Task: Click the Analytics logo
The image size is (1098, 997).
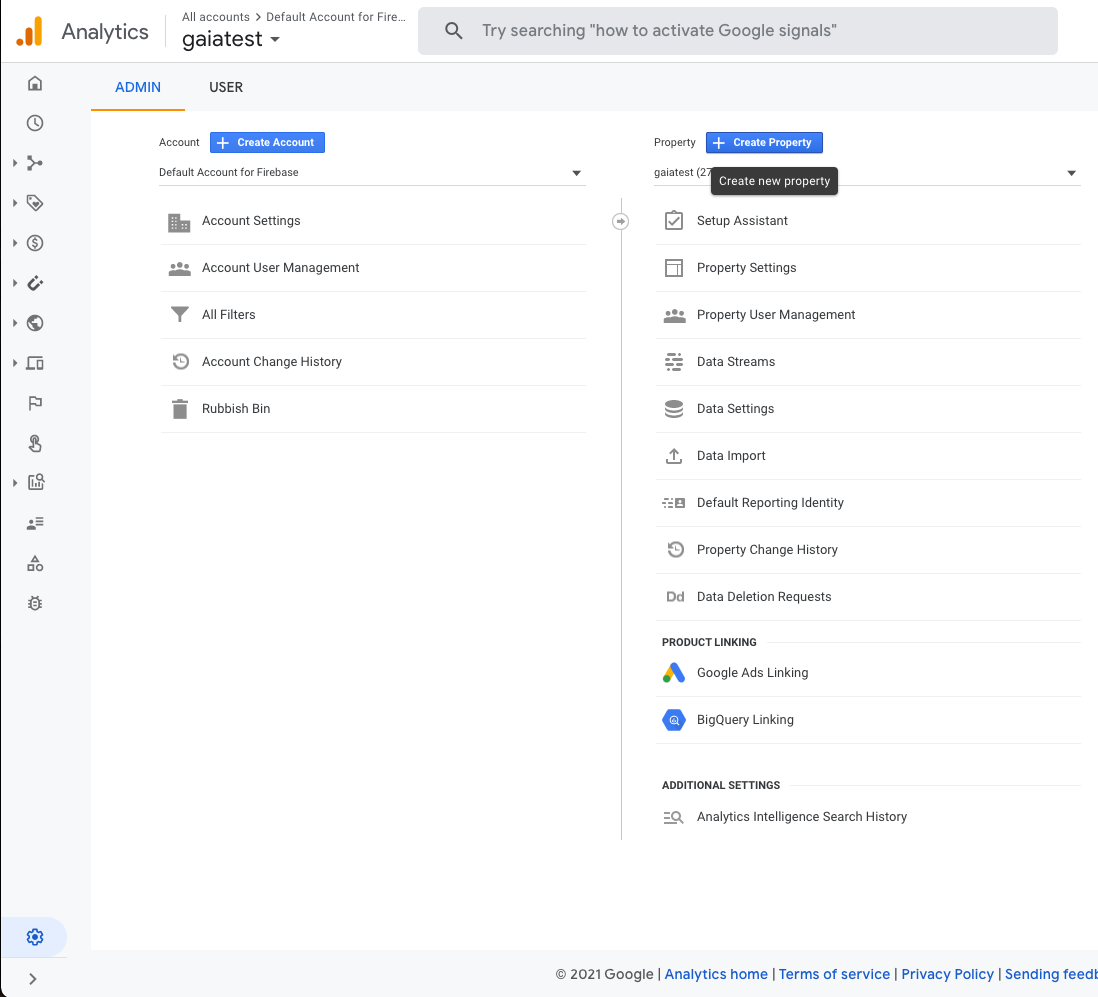Action: click(x=29, y=32)
